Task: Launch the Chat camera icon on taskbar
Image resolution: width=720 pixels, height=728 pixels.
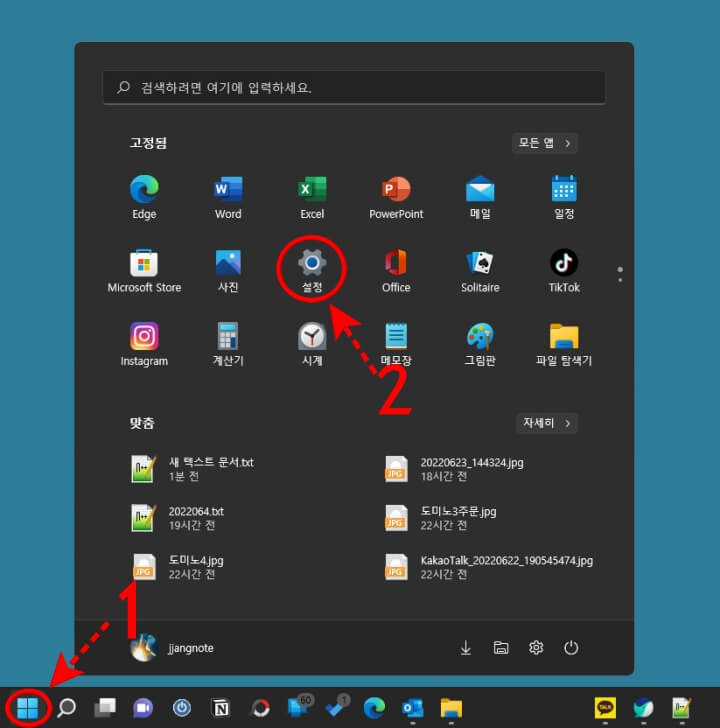Action: (x=143, y=708)
